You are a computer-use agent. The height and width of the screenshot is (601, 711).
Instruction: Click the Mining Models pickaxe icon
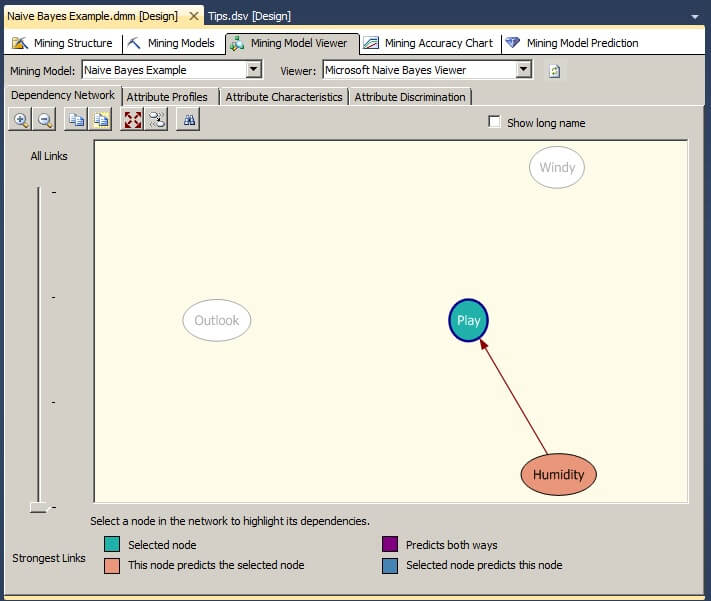pos(134,43)
